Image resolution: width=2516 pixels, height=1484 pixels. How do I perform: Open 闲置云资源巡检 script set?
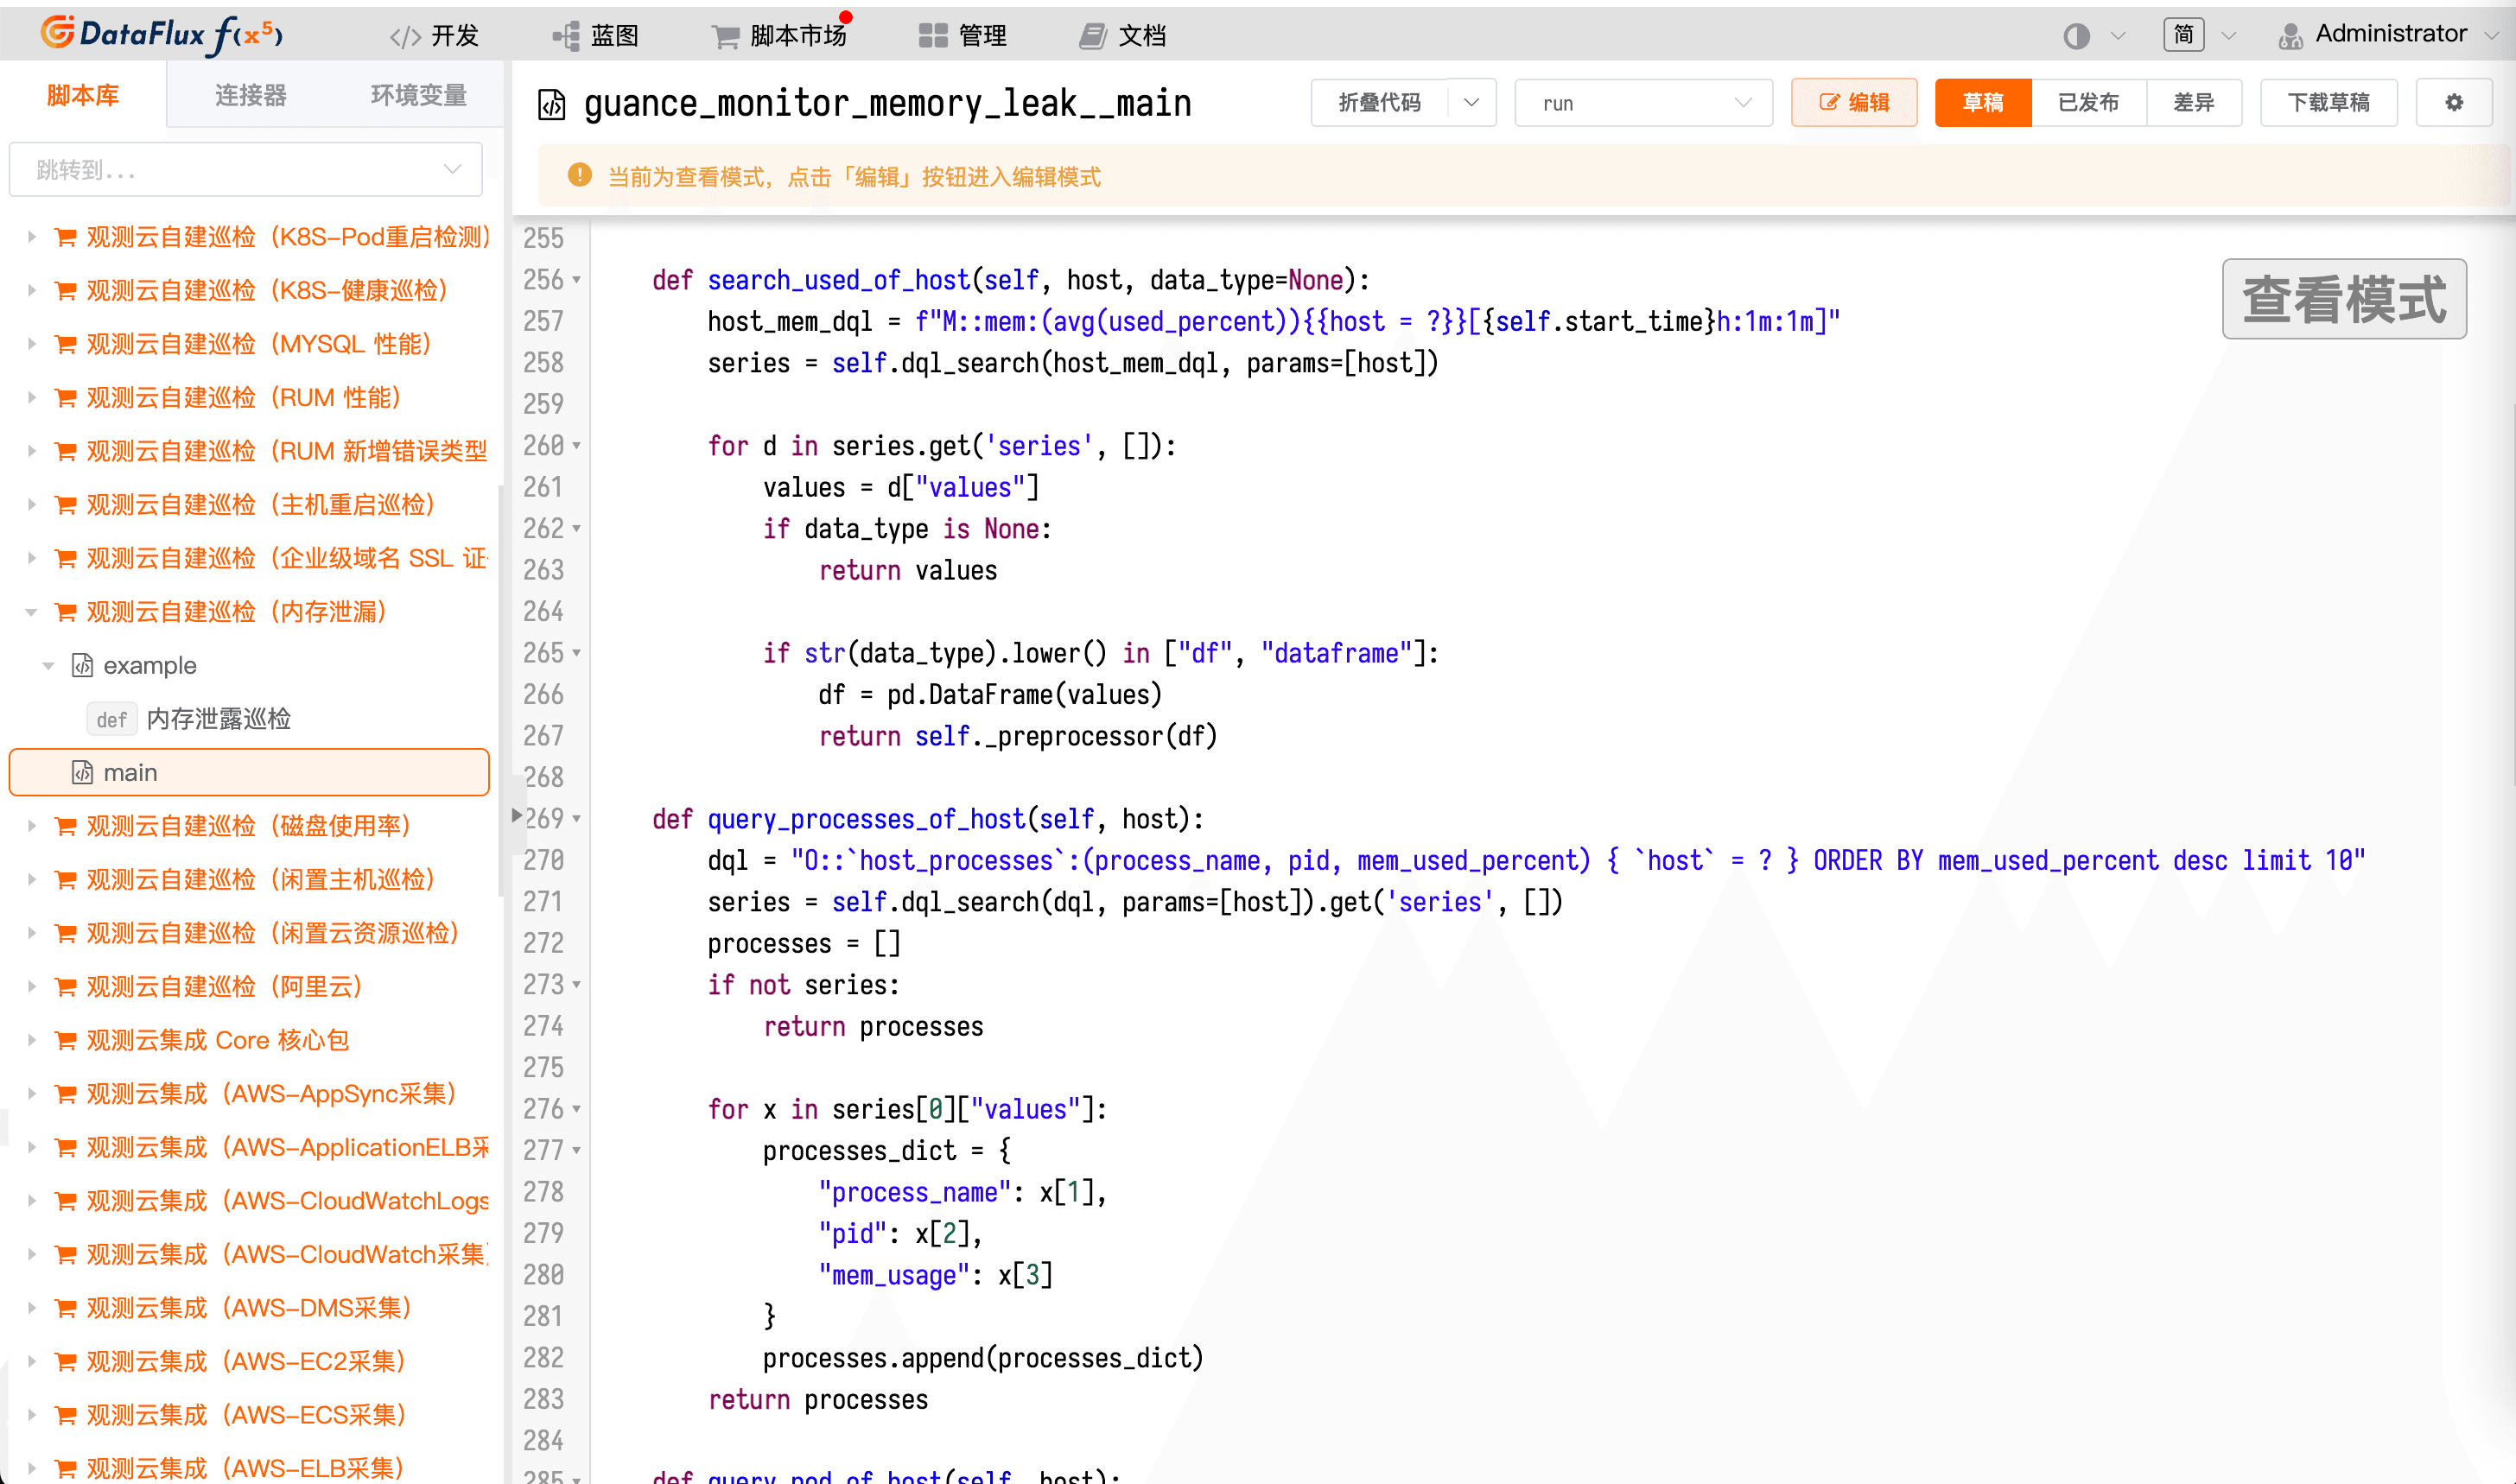[x=272, y=933]
